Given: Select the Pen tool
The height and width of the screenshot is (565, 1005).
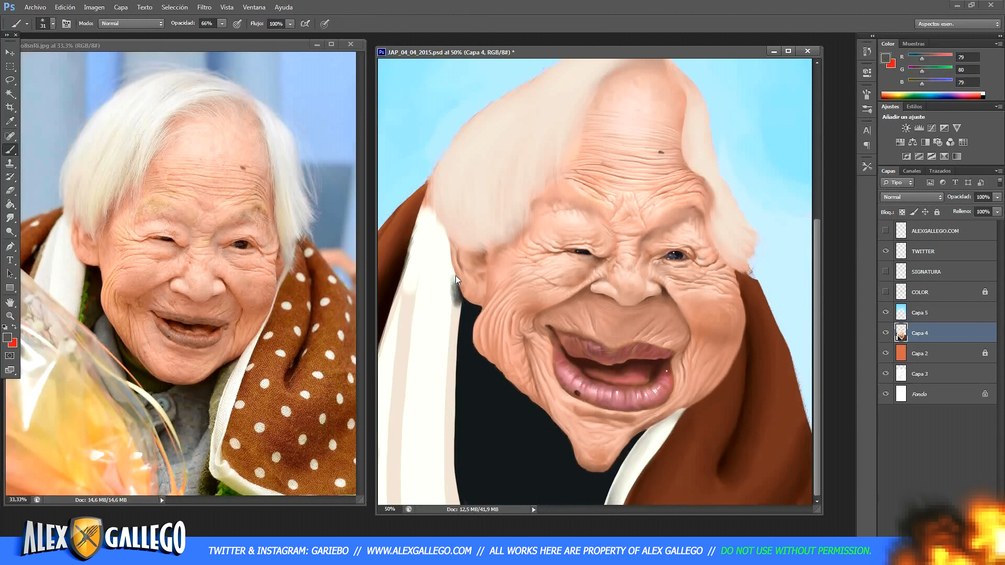Looking at the screenshot, I should [x=10, y=246].
